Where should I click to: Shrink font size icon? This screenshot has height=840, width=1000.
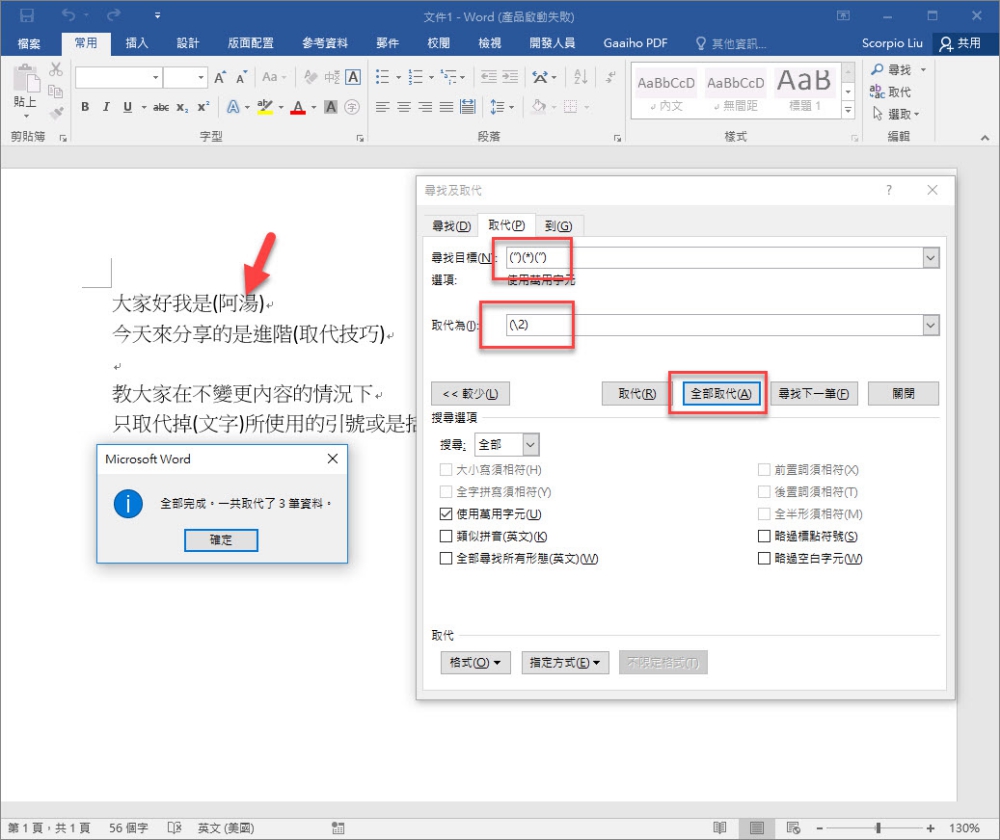point(242,78)
